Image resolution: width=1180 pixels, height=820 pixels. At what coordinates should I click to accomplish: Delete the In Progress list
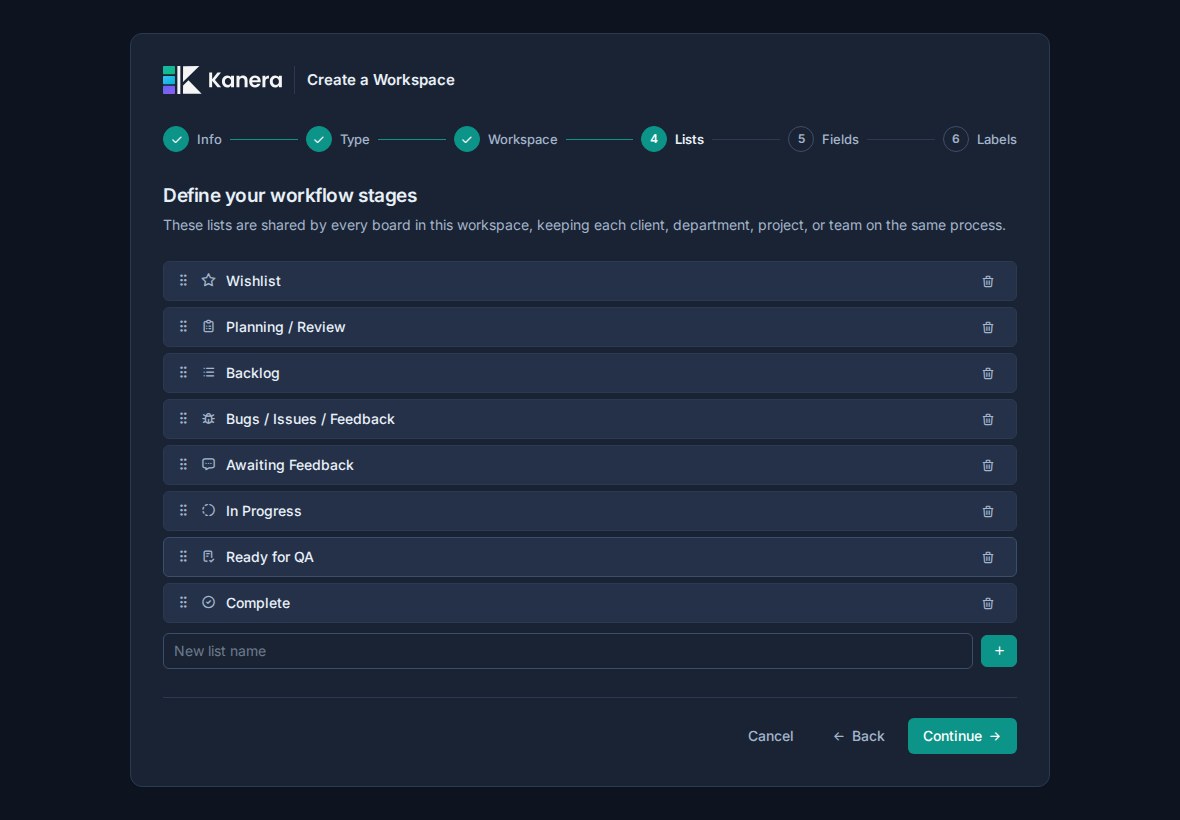pyautogui.click(x=987, y=512)
